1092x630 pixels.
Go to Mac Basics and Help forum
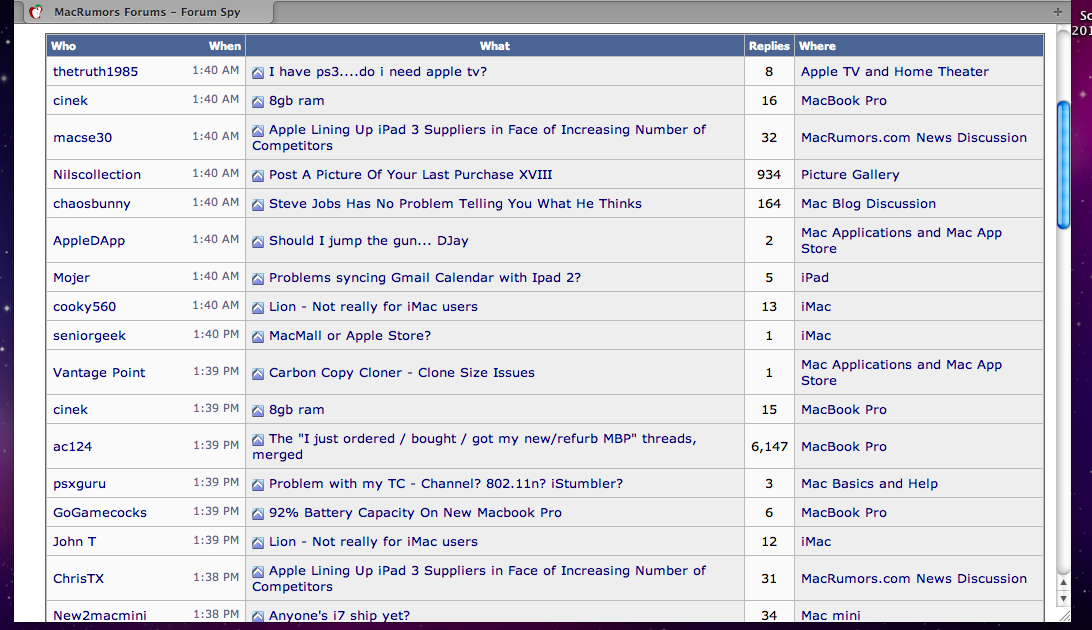869,484
